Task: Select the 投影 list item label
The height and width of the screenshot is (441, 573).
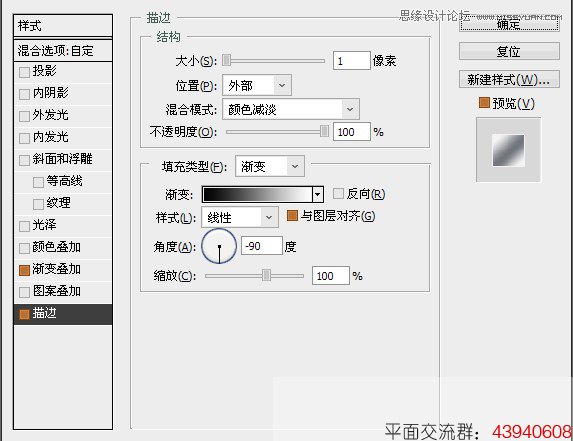Action: pyautogui.click(x=44, y=71)
